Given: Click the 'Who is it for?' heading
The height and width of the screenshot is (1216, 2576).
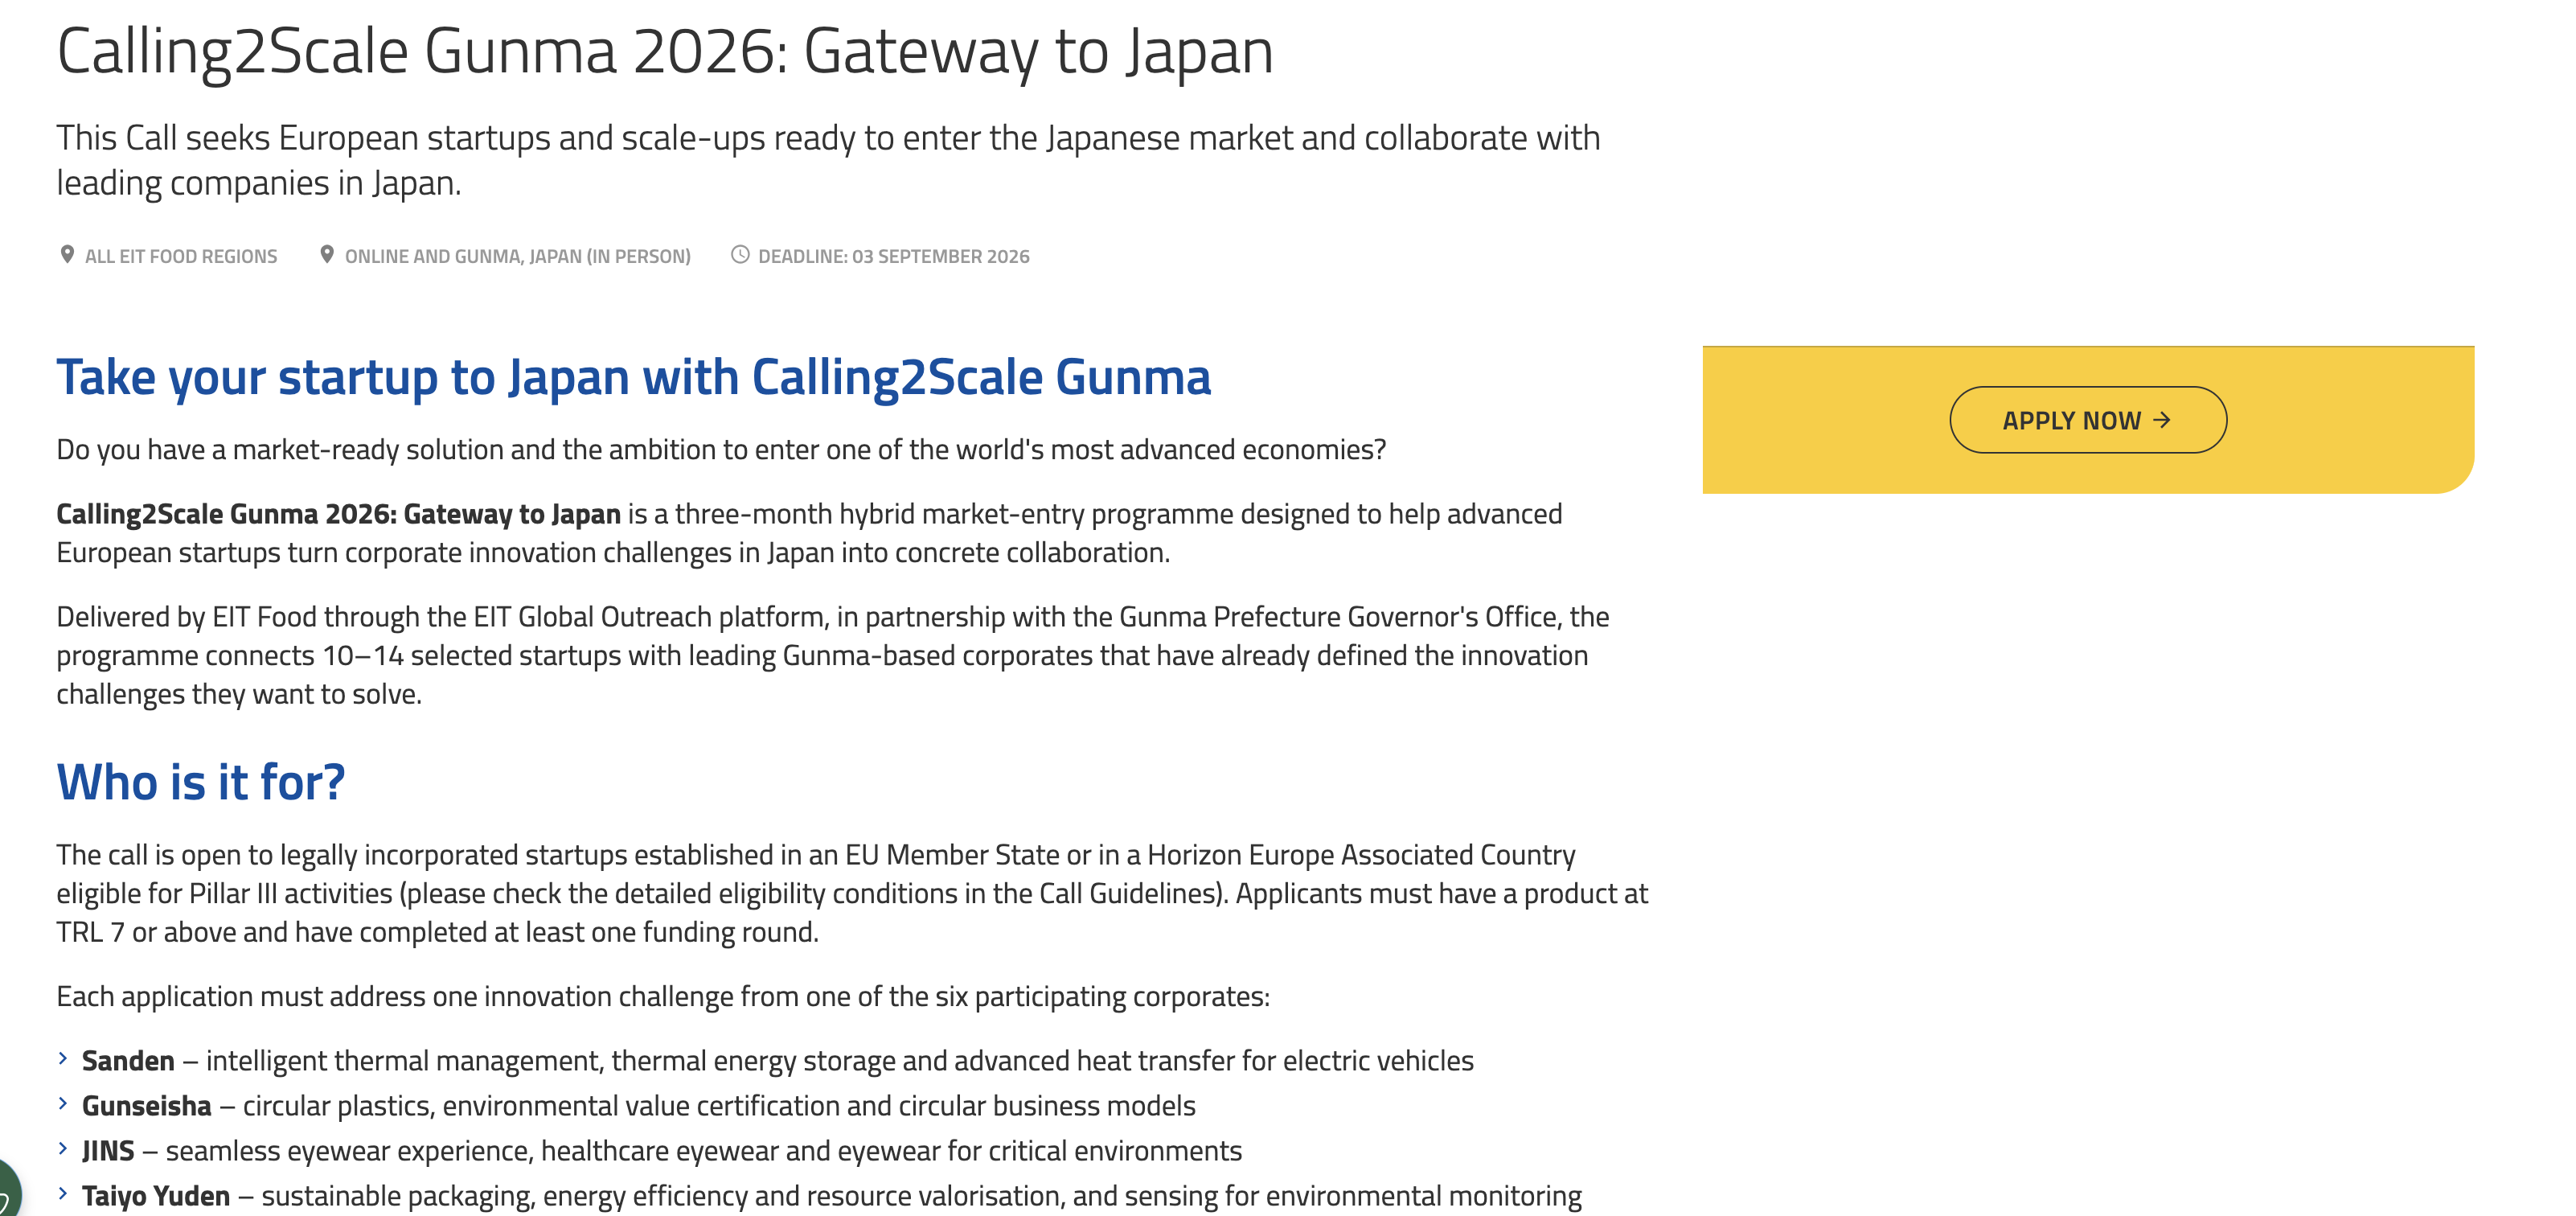Looking at the screenshot, I should click(x=200, y=782).
